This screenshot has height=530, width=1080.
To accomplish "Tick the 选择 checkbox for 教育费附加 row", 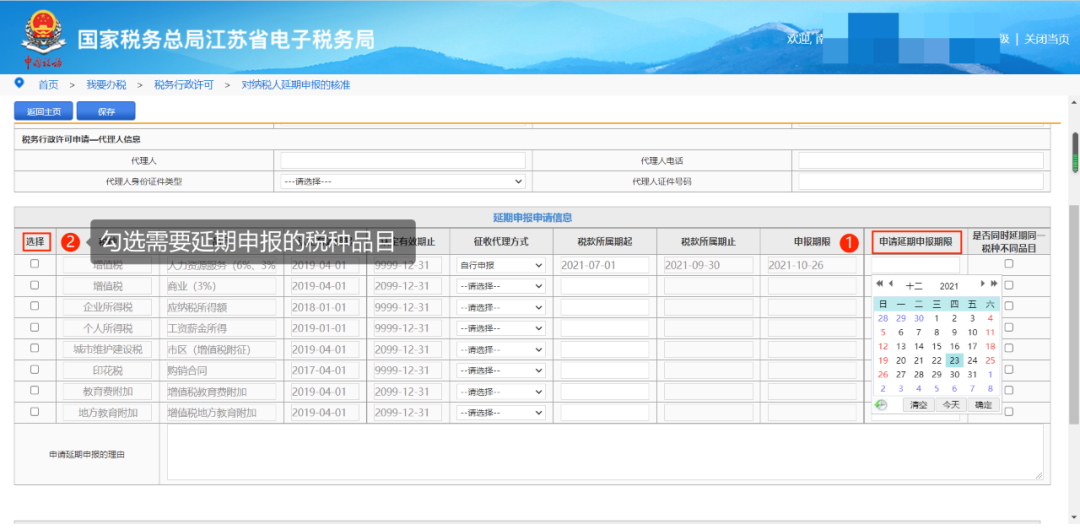I will [34, 391].
